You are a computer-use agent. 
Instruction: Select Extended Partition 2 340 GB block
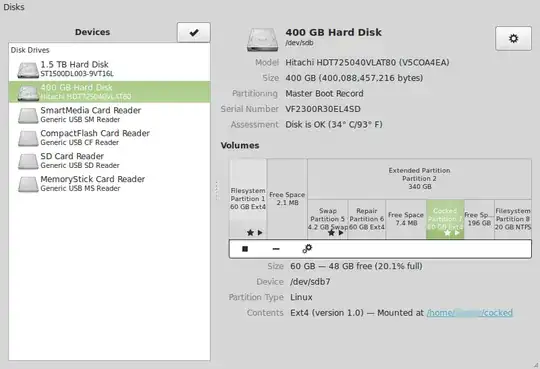pos(419,179)
